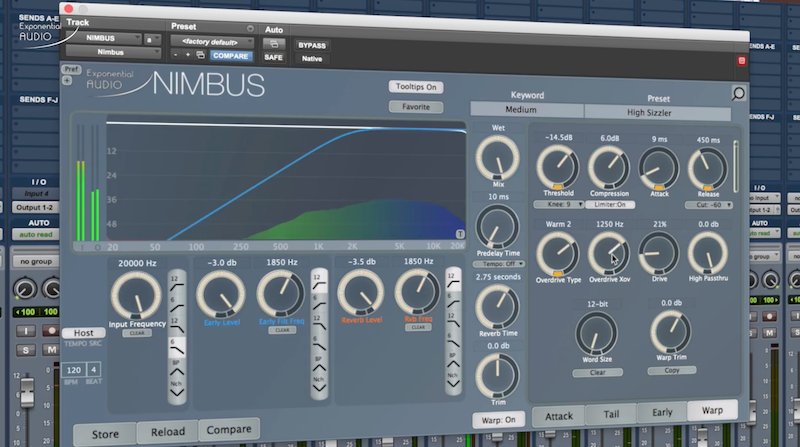
Task: Open the Cut: -60 dropdown
Action: 709,205
